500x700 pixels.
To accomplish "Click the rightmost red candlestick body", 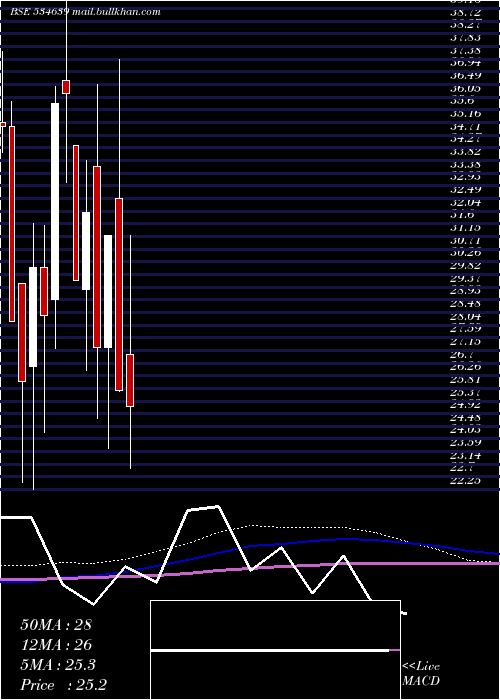I will click(x=130, y=380).
